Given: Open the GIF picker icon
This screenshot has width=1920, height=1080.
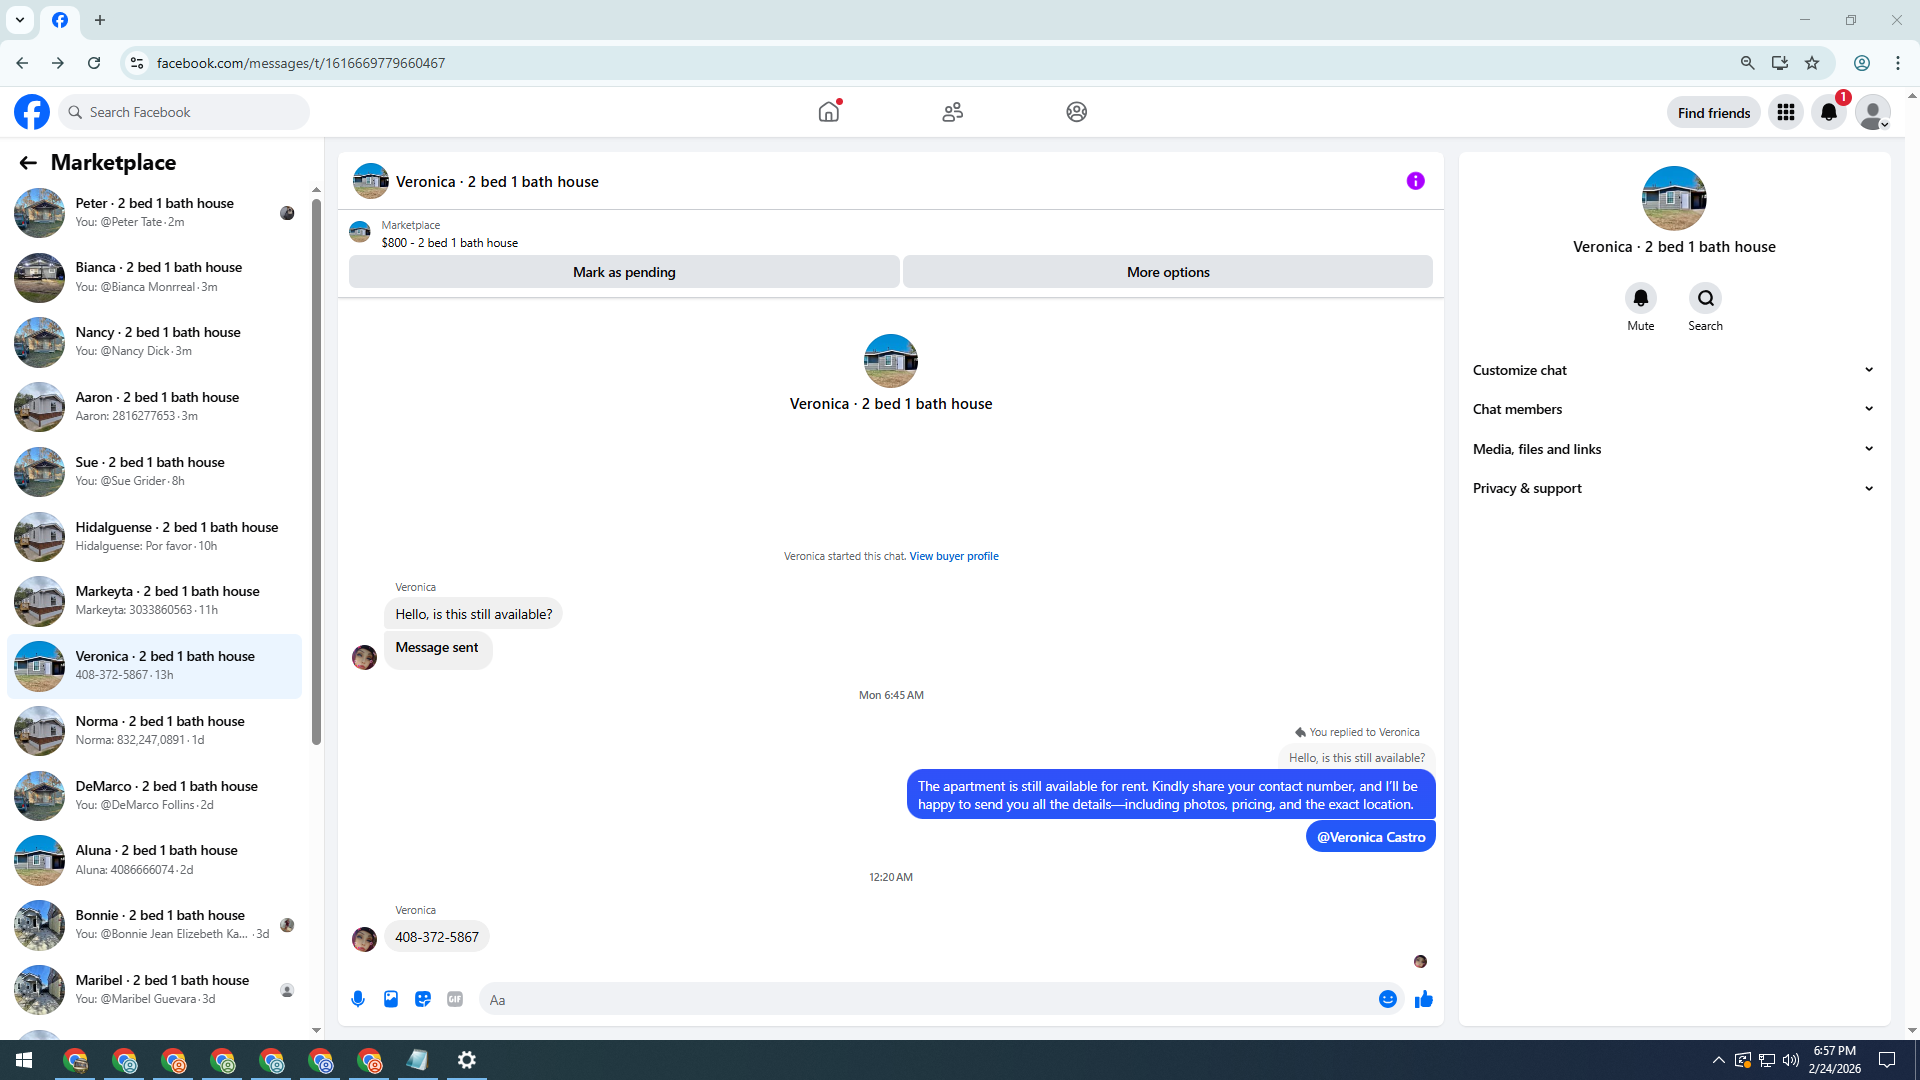Looking at the screenshot, I should [x=455, y=999].
